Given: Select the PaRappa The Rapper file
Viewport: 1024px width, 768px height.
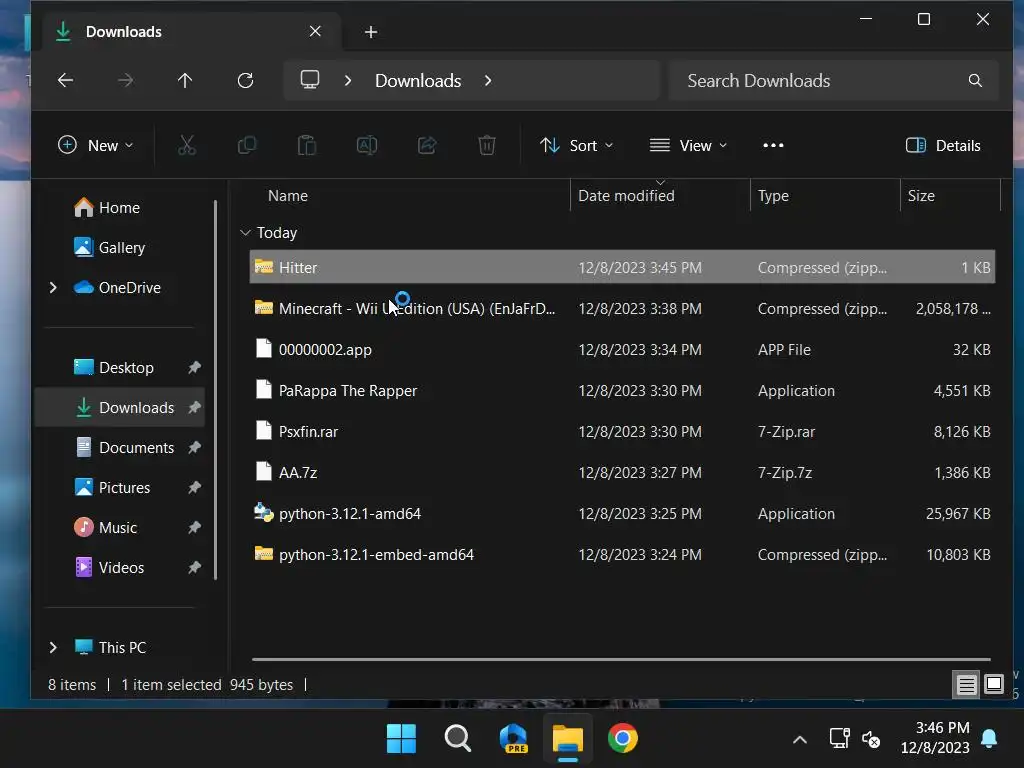Looking at the screenshot, I should 622,391.
